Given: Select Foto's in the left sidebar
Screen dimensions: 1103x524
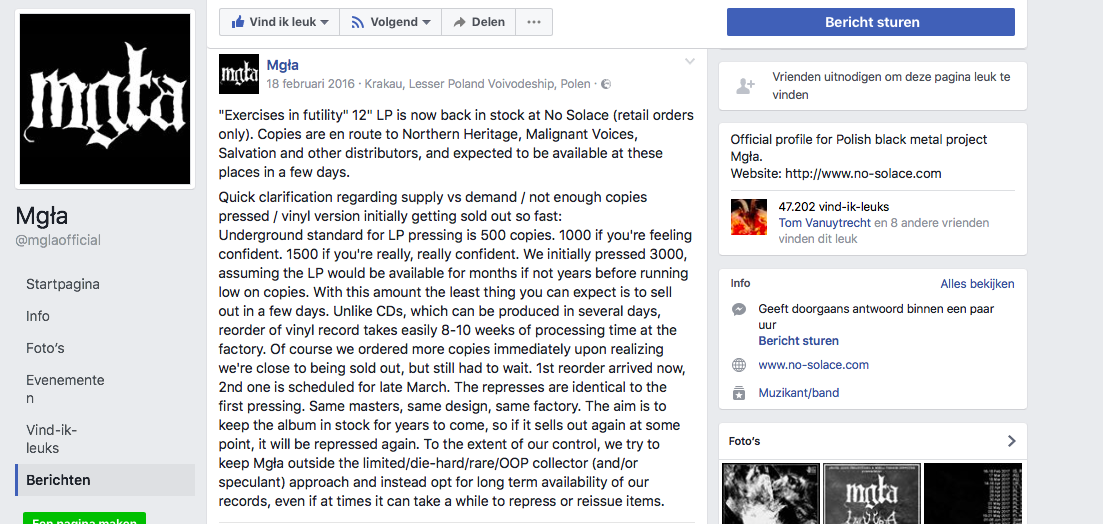Looking at the screenshot, I should tap(45, 348).
